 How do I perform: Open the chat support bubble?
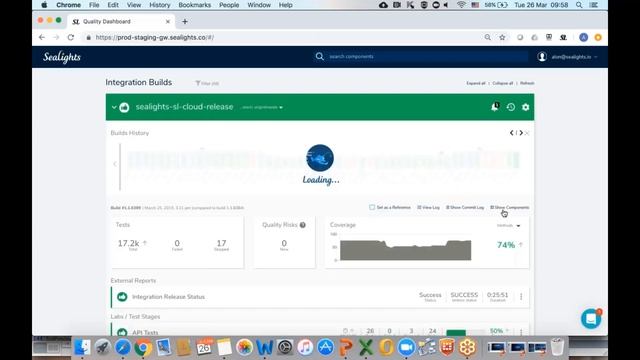pos(591,319)
